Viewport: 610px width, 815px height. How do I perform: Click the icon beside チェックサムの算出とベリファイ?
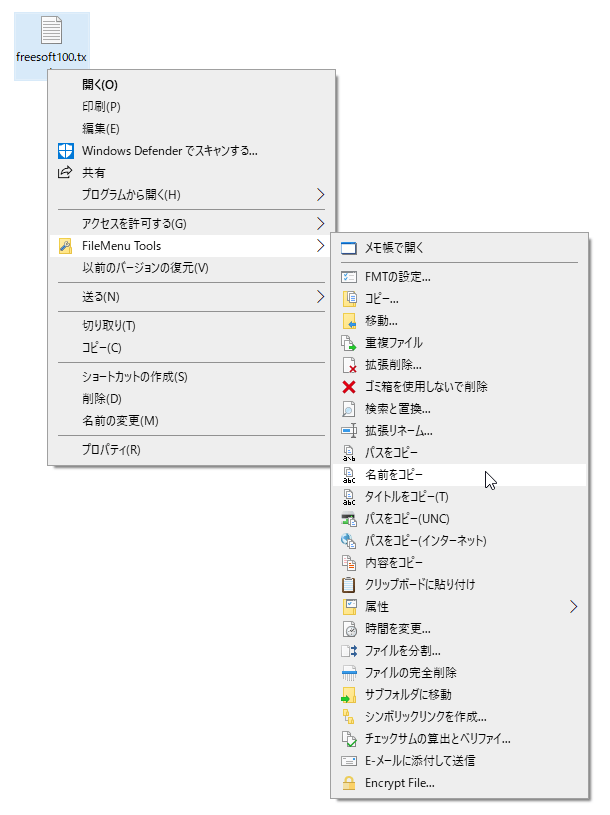point(347,739)
